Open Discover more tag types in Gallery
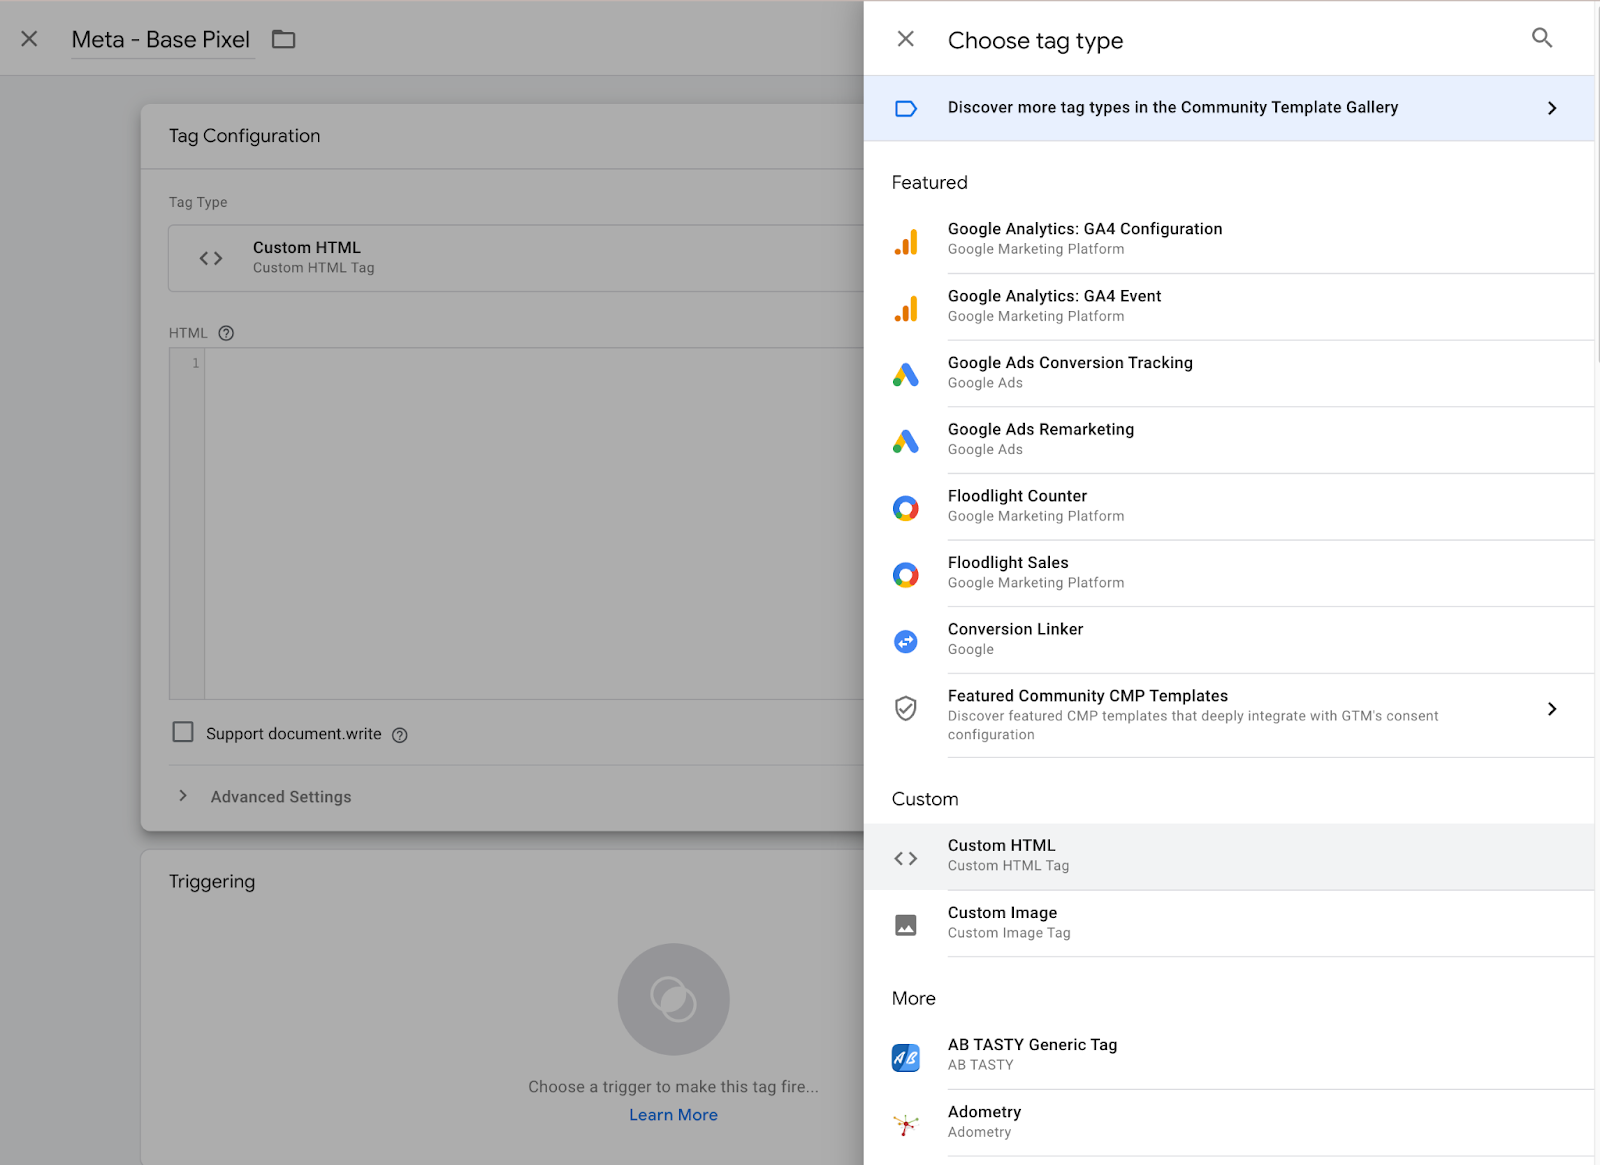The width and height of the screenshot is (1600, 1165). [x=1229, y=108]
